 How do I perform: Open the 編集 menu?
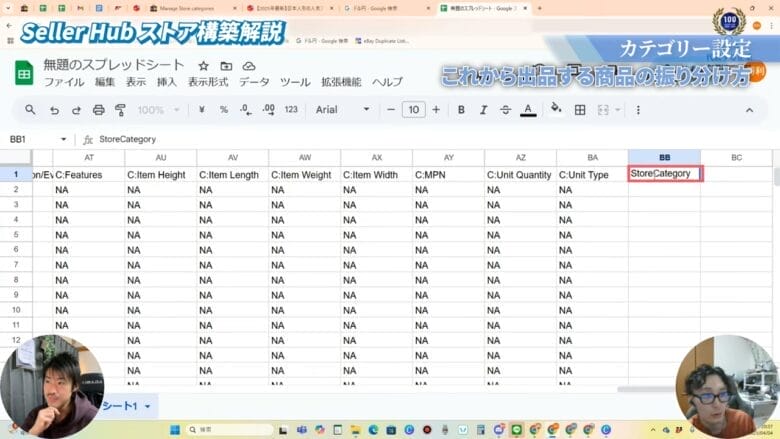[104, 82]
